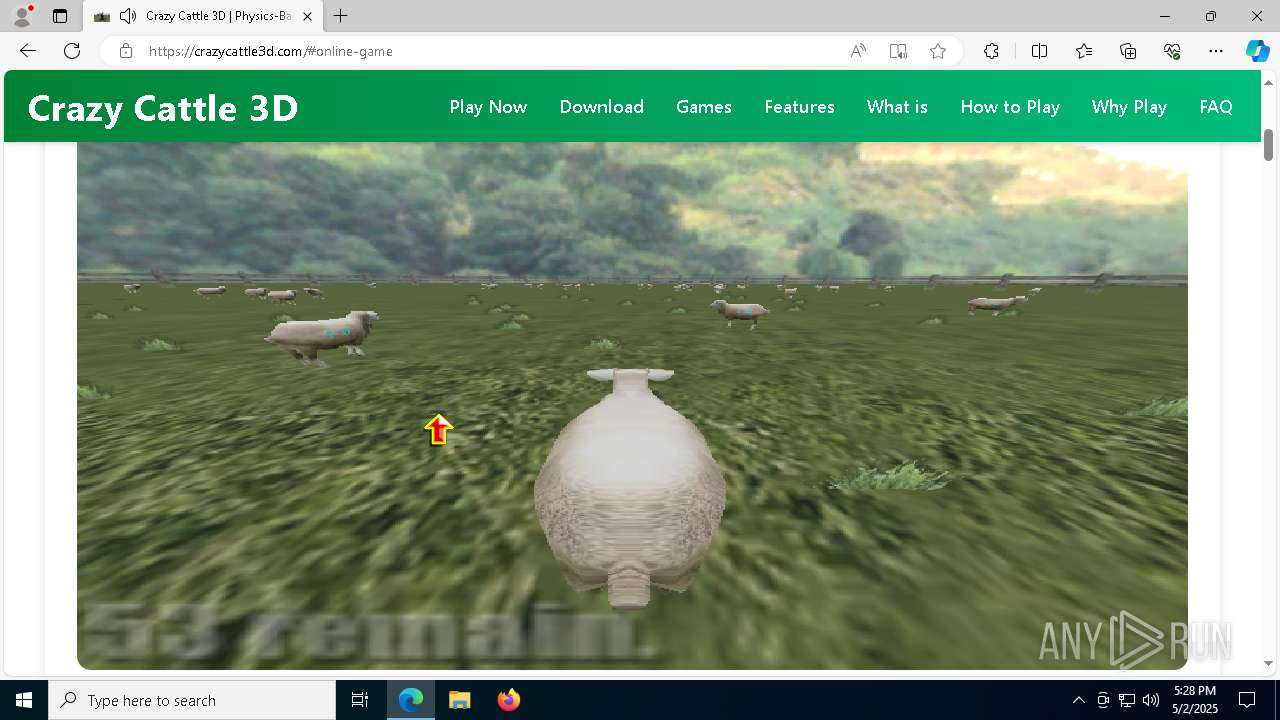Activate Read aloud icon
This screenshot has height=720, width=1280.
(x=858, y=51)
